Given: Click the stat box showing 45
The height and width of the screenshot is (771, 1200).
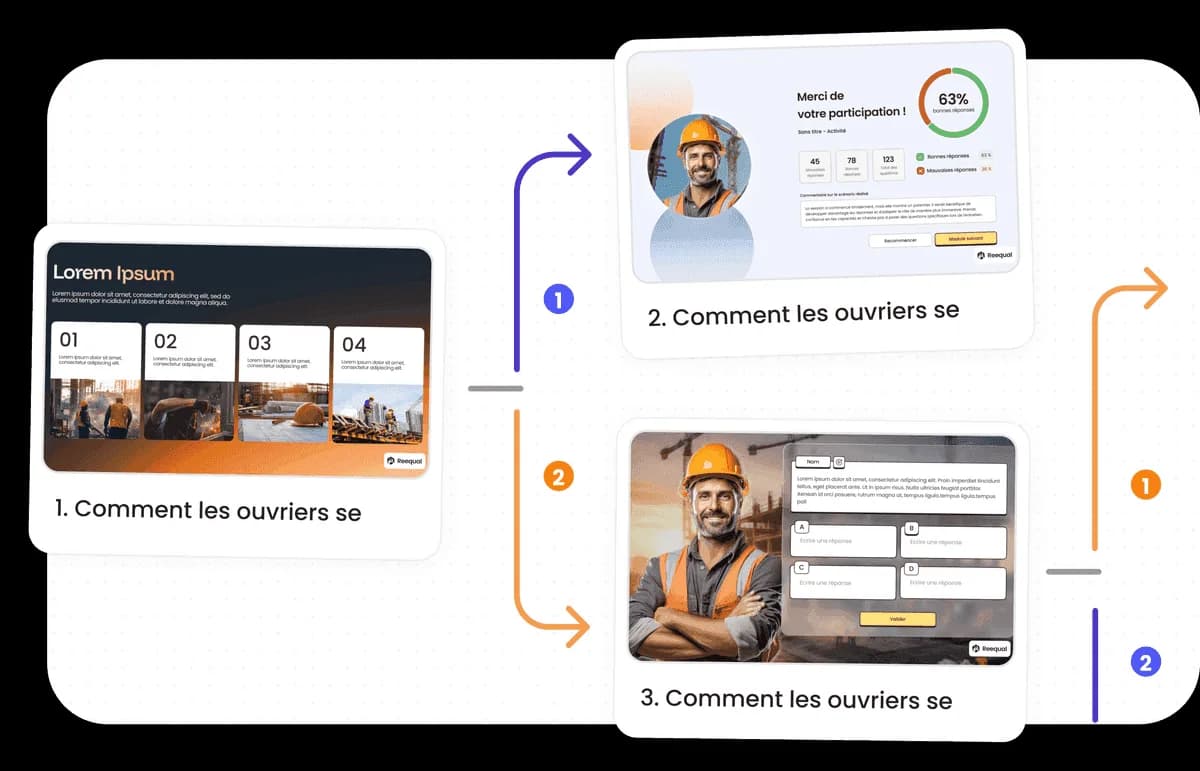Looking at the screenshot, I should coord(815,166).
